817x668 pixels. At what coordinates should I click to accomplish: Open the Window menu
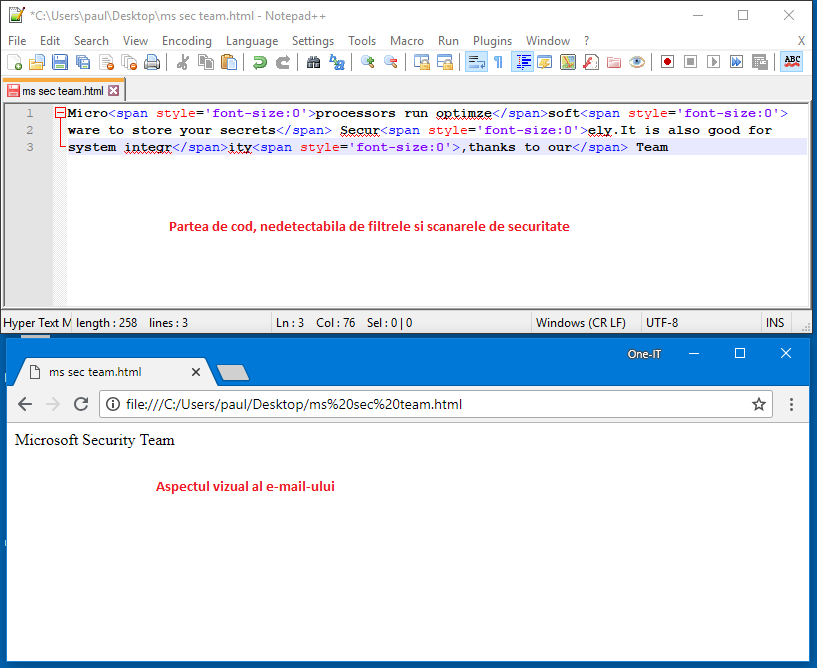point(548,41)
